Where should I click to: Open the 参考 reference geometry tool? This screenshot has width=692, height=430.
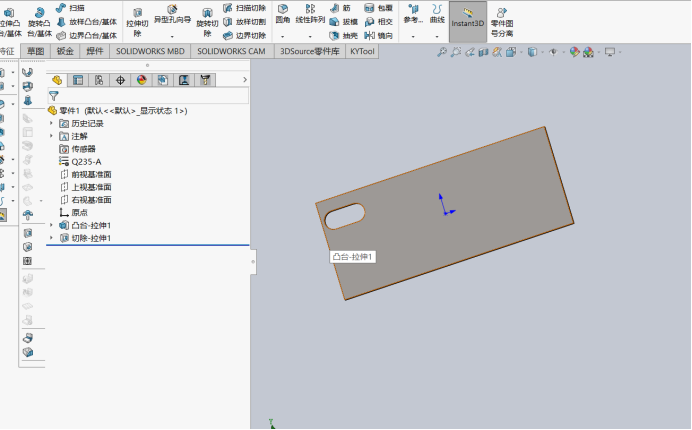pyautogui.click(x=413, y=14)
